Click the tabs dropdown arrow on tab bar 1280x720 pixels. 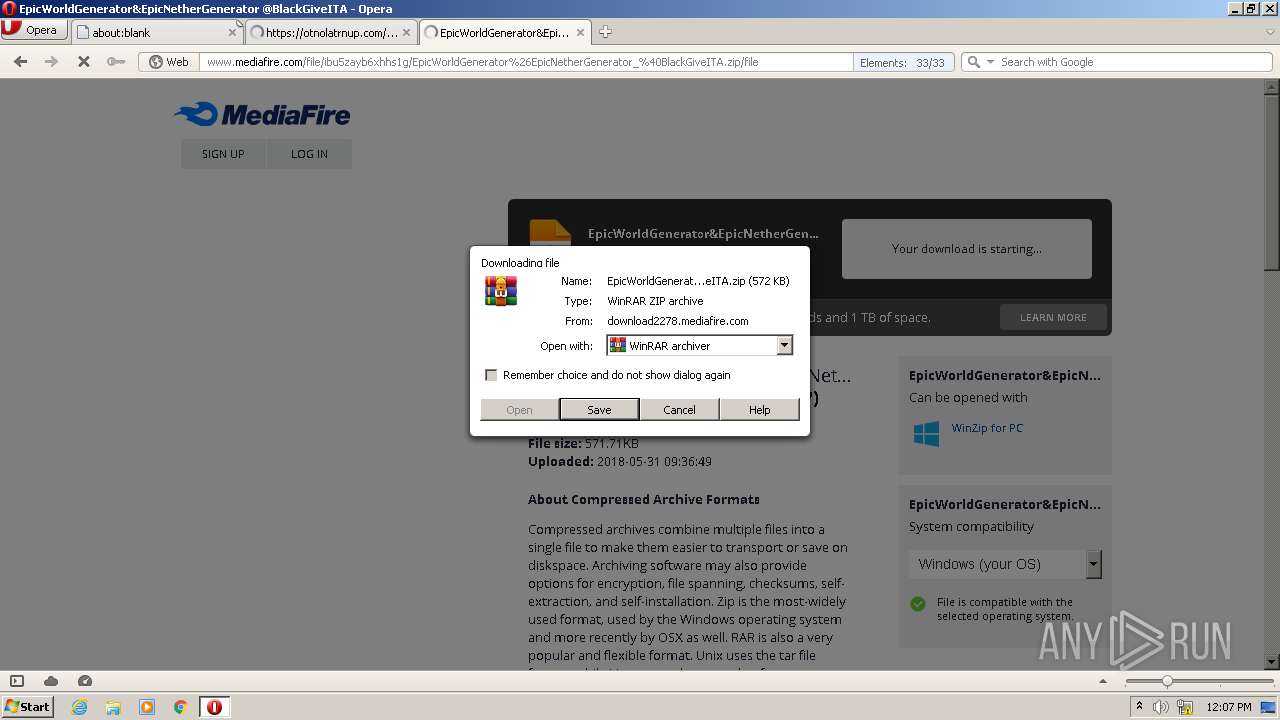tap(1270, 32)
